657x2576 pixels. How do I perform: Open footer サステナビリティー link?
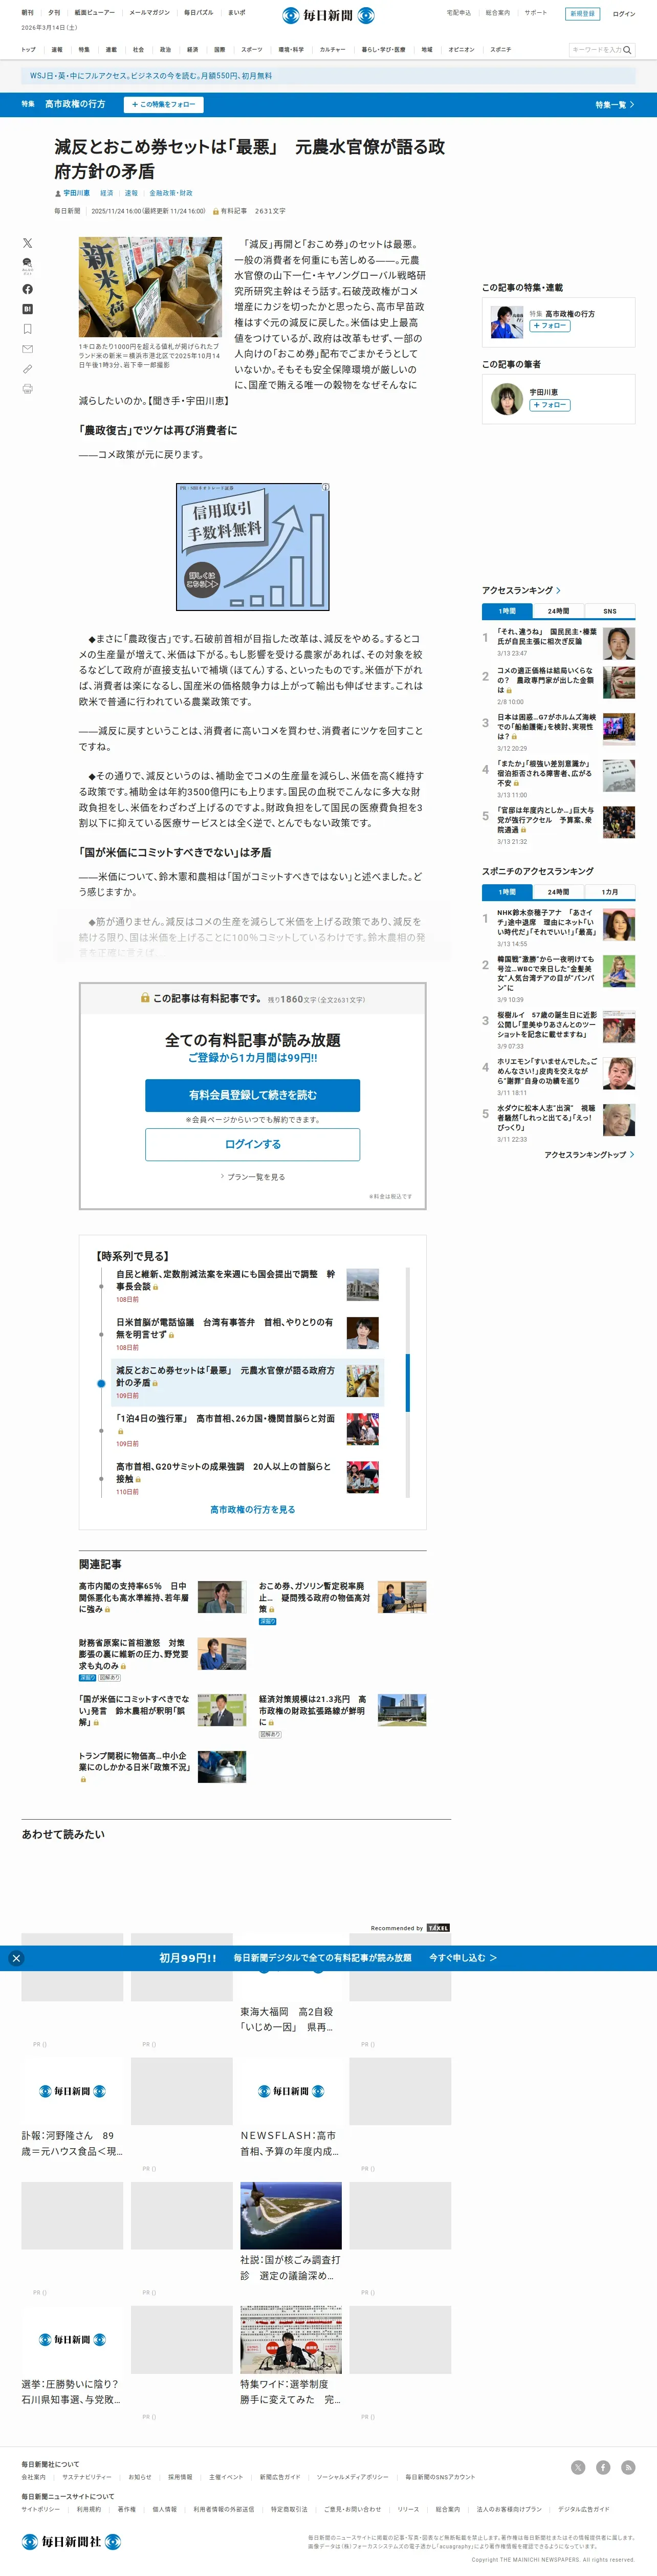pyautogui.click(x=86, y=2477)
